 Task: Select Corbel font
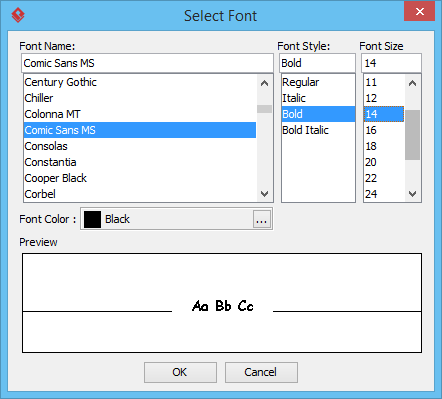[140, 194]
